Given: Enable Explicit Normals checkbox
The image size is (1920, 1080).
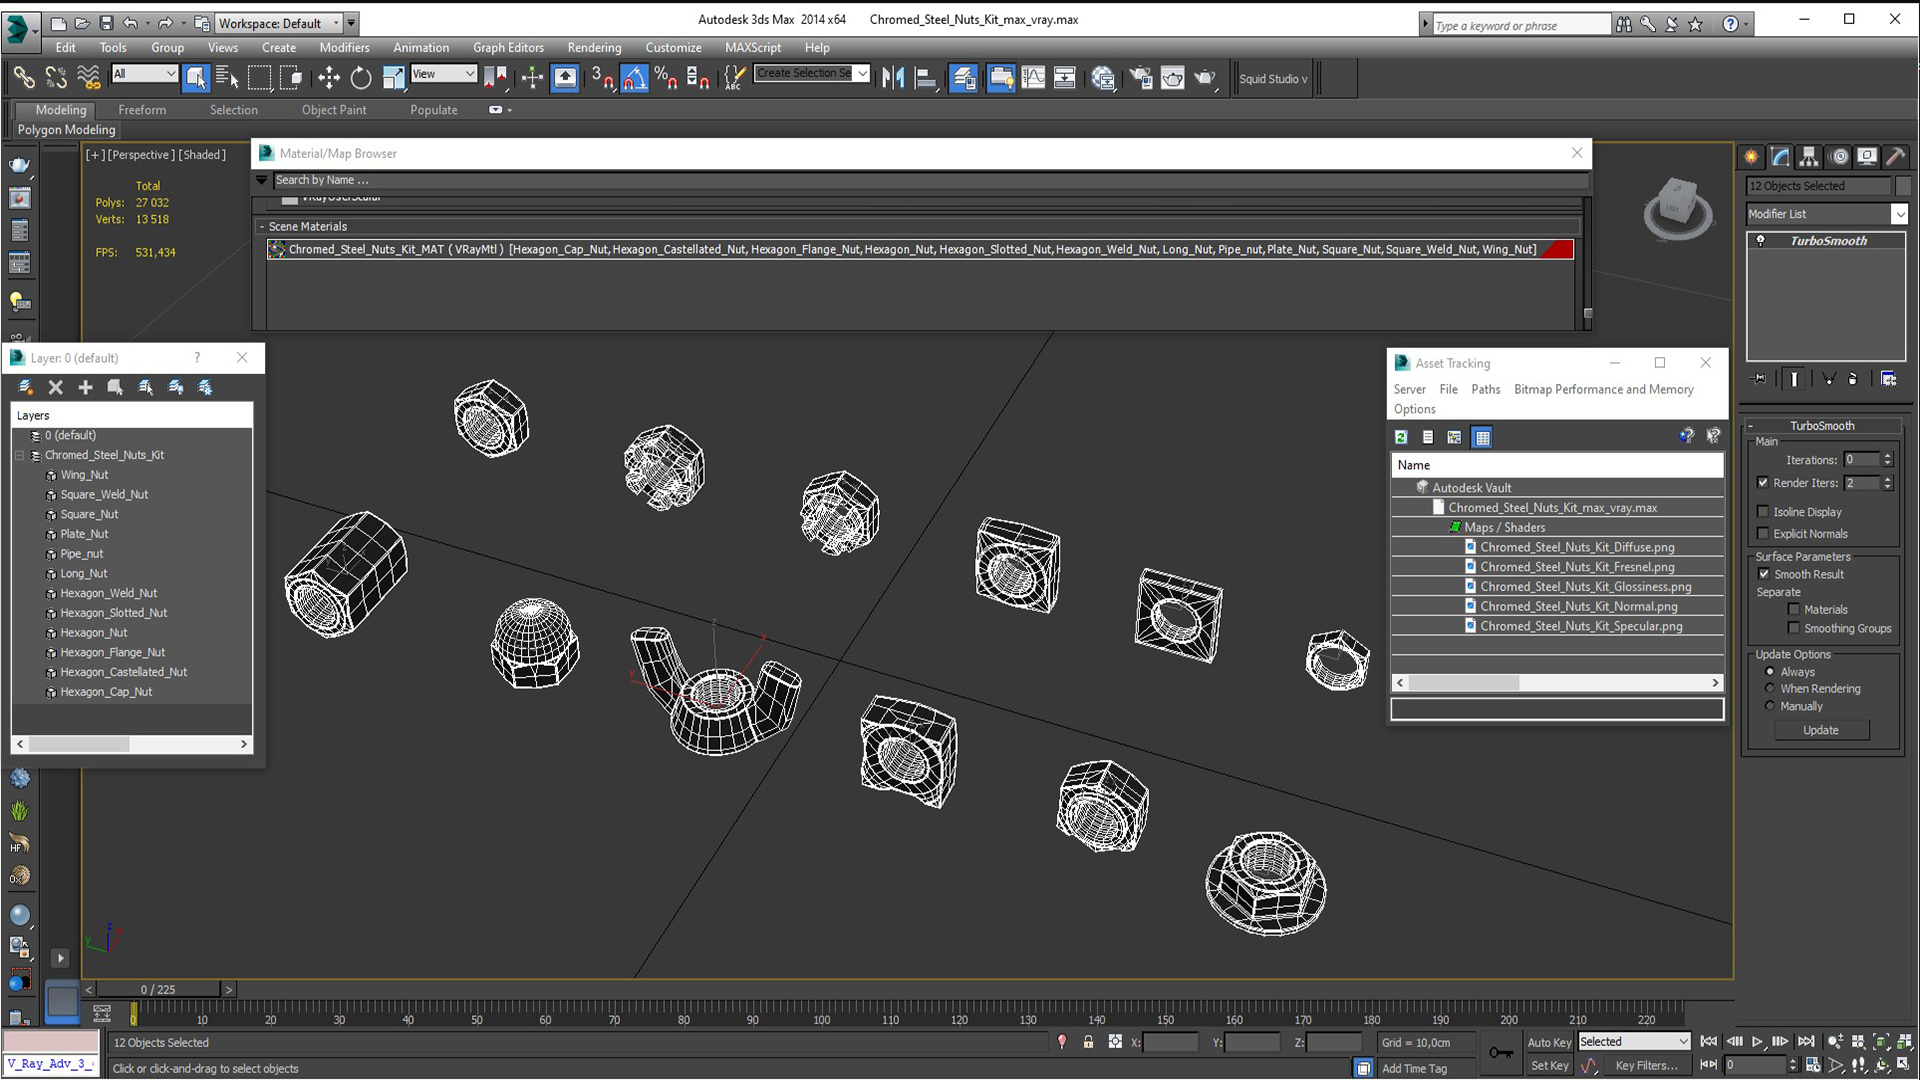Looking at the screenshot, I should pos(1763,533).
